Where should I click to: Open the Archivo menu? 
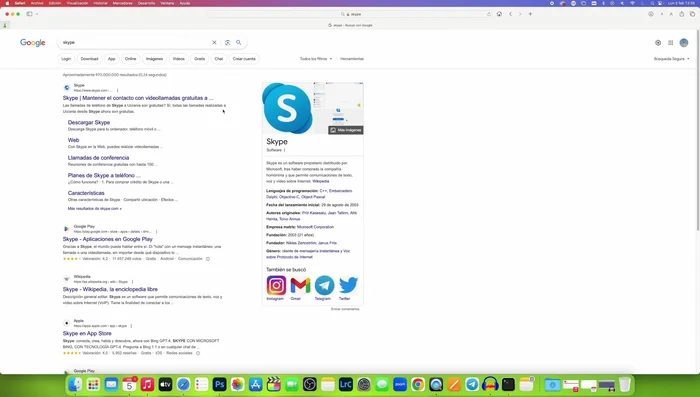37,3
